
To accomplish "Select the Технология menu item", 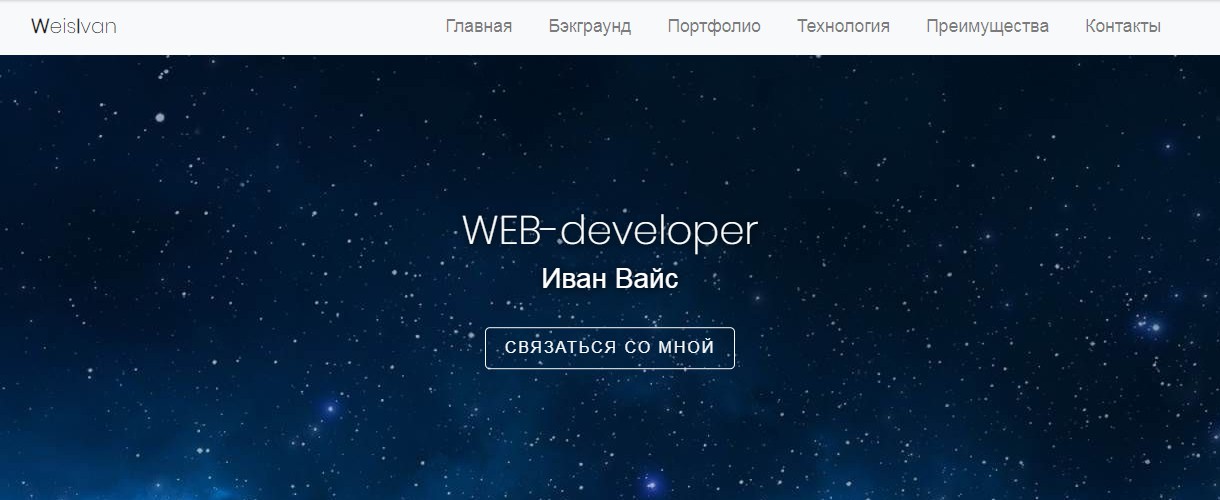I will click(x=843, y=27).
